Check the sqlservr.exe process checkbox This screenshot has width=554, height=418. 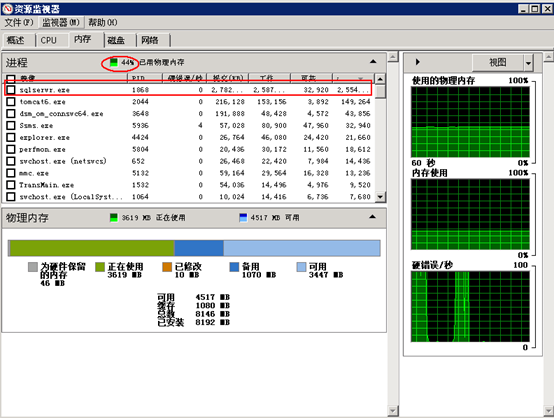point(11,90)
